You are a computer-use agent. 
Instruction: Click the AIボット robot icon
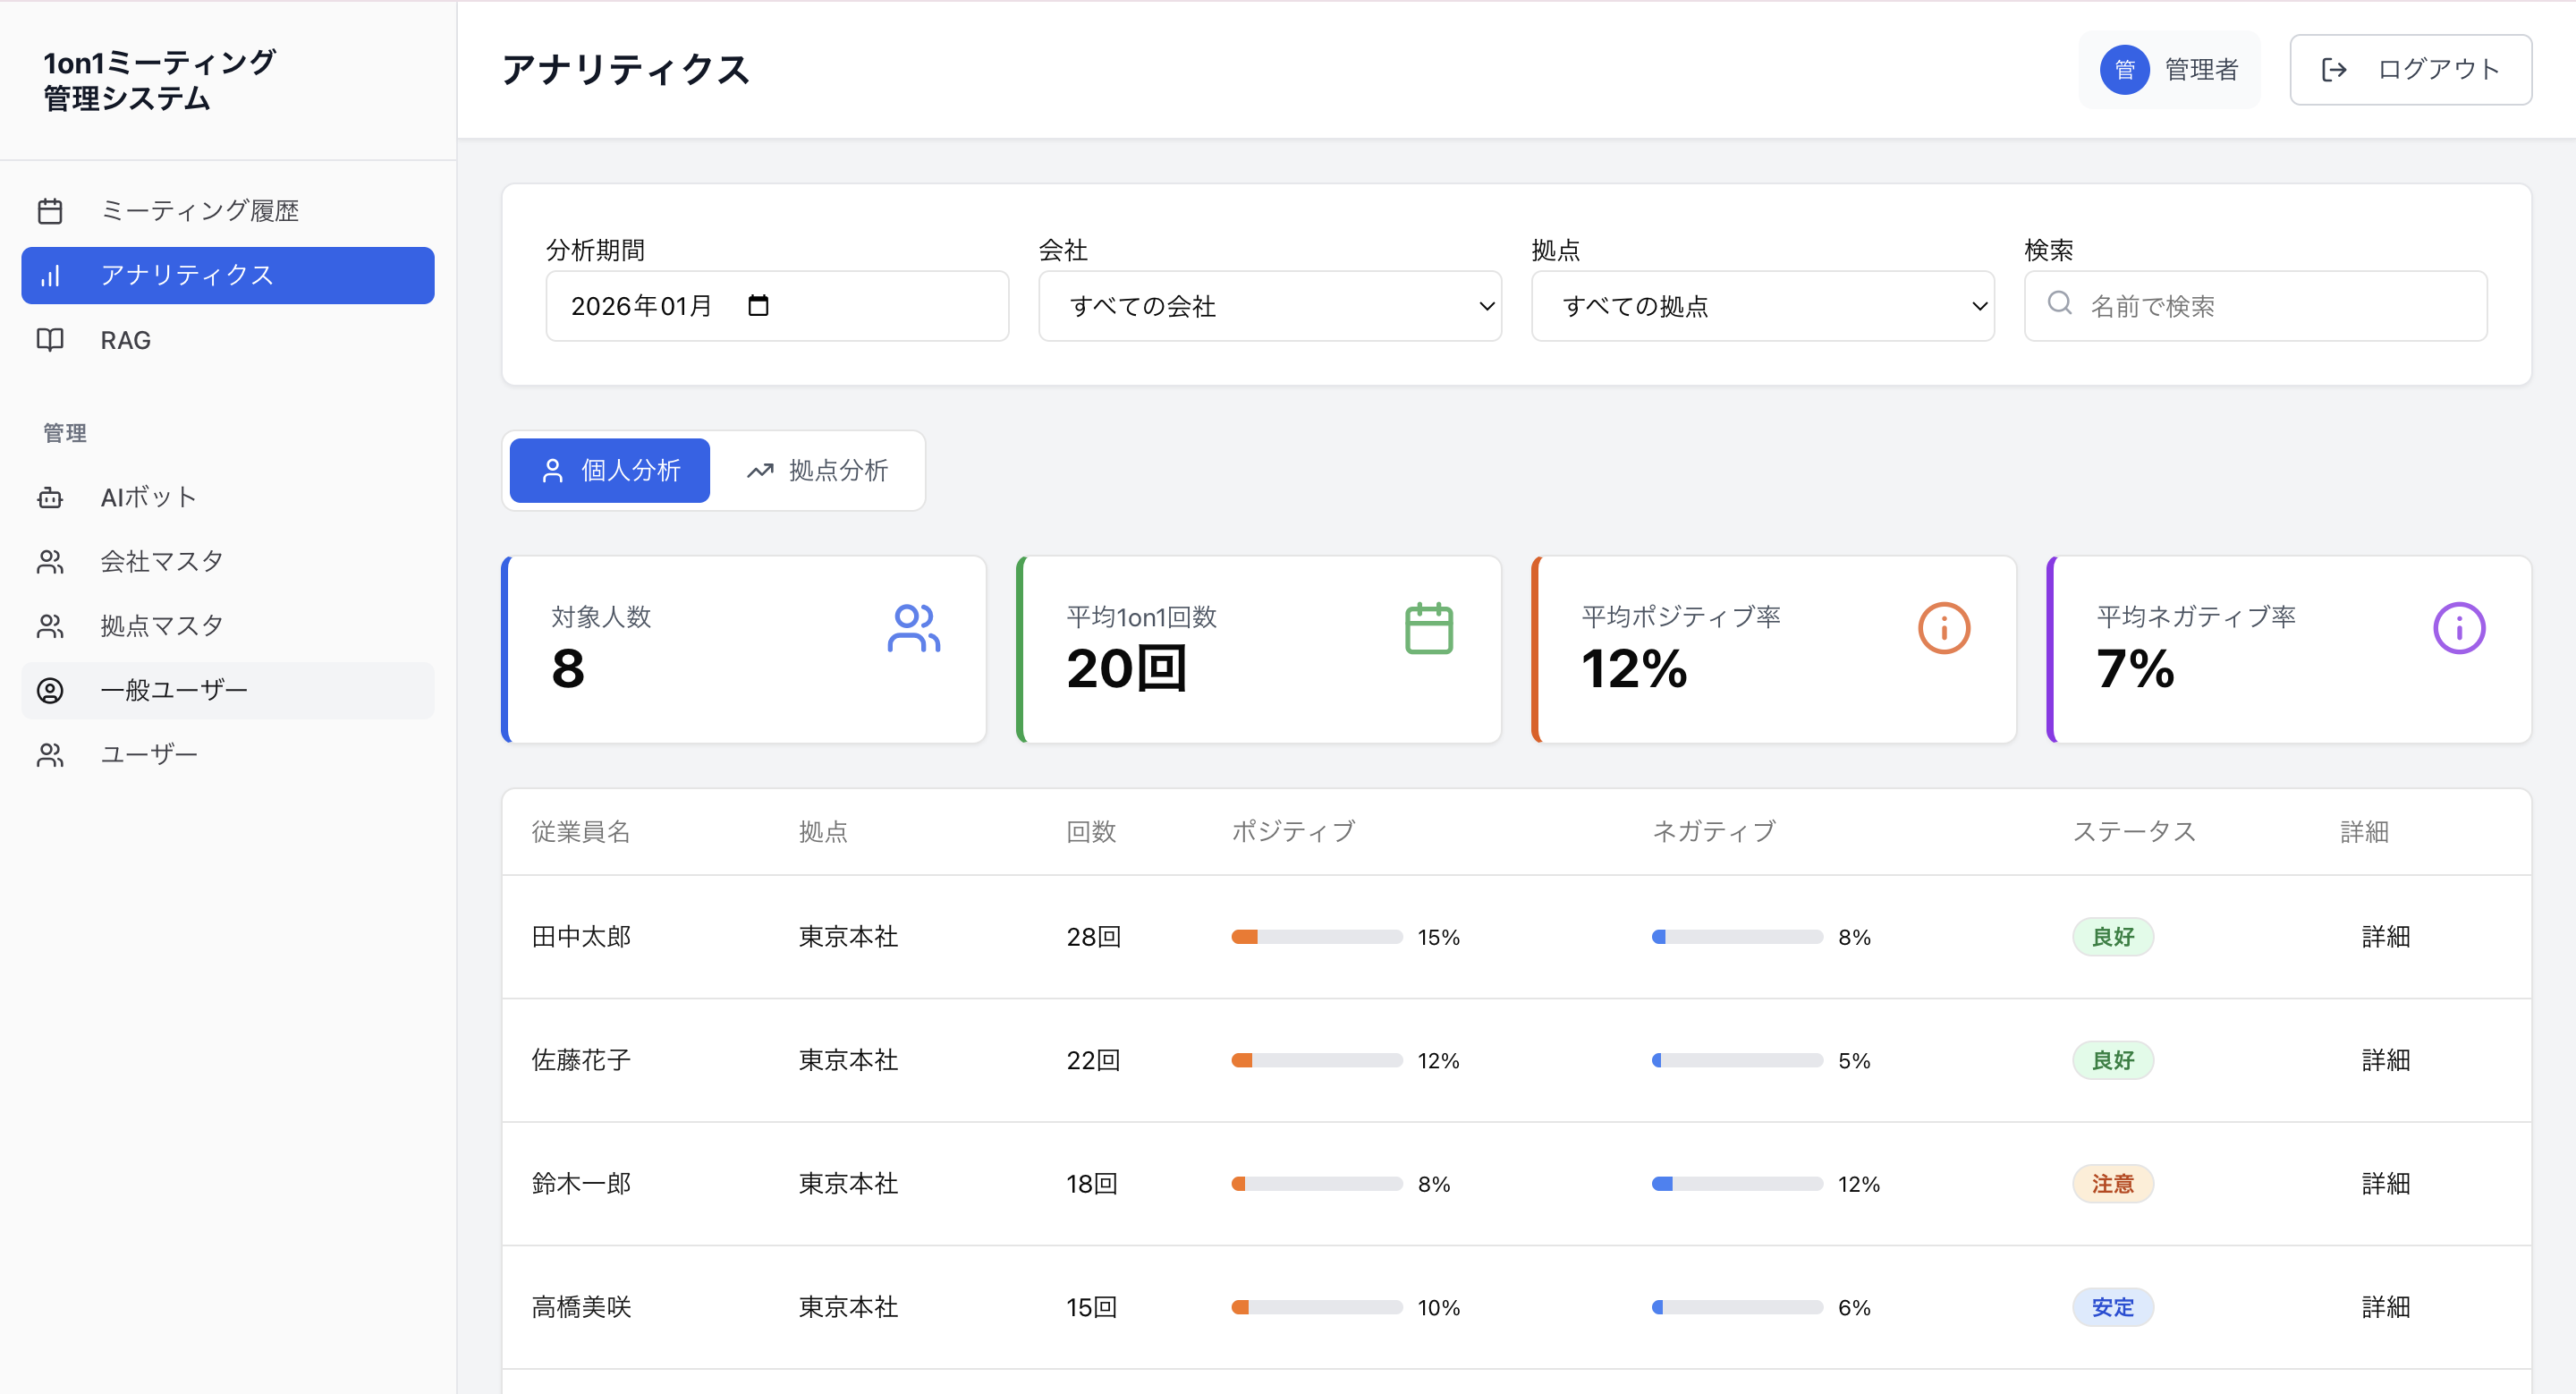click(50, 497)
